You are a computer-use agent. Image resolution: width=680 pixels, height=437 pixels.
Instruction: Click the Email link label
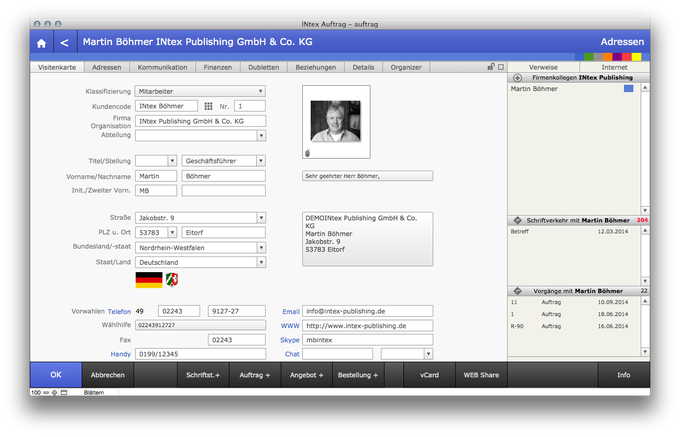tap(291, 311)
